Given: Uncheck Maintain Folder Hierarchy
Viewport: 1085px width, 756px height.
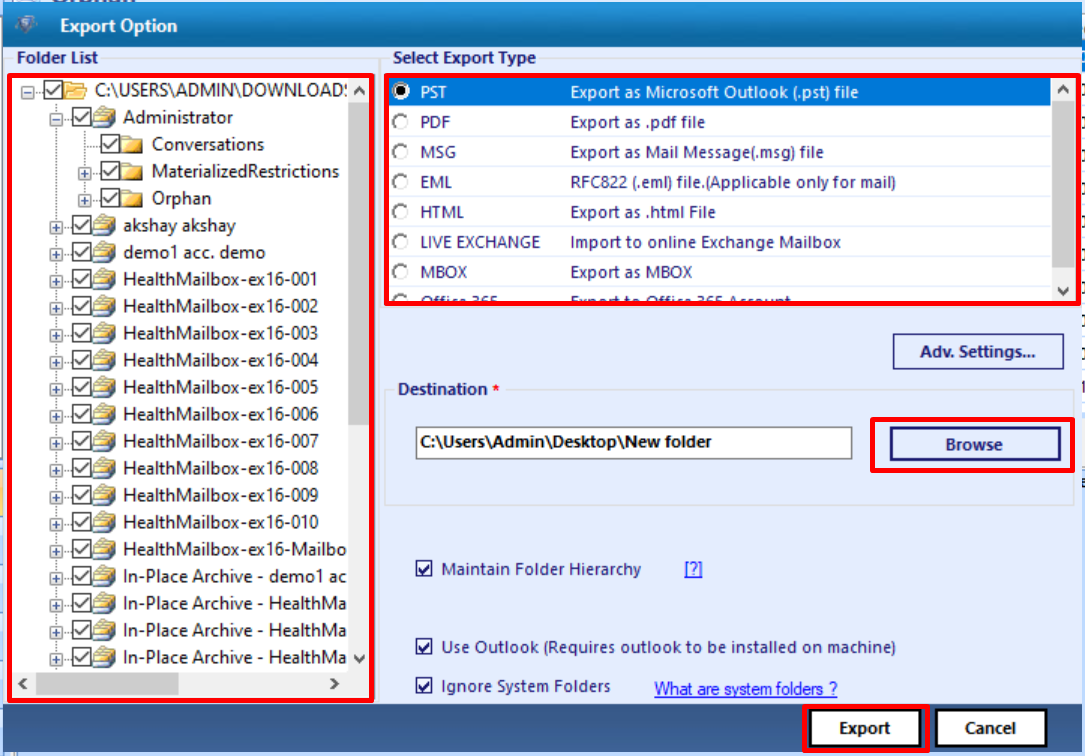Looking at the screenshot, I should tap(424, 569).
